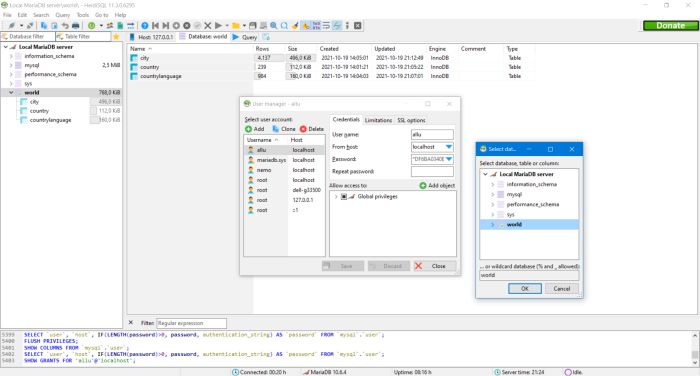Jump to first row toolbar icon
Viewport: 700px width, 376px height.
click(x=155, y=25)
